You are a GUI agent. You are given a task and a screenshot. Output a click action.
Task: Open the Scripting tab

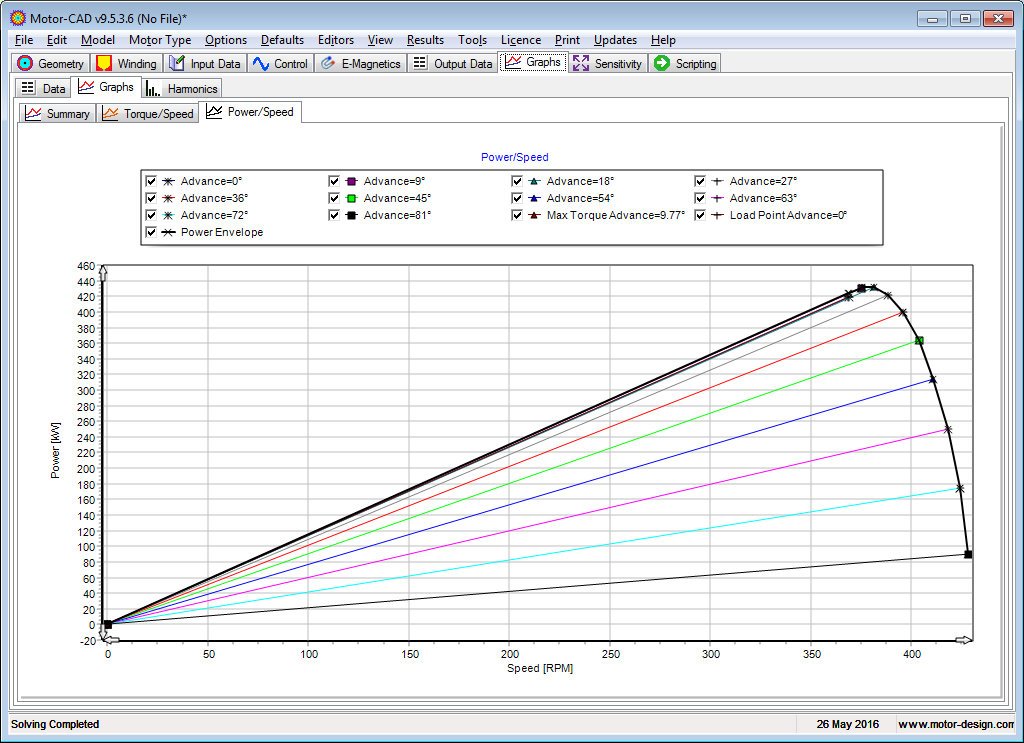[685, 63]
